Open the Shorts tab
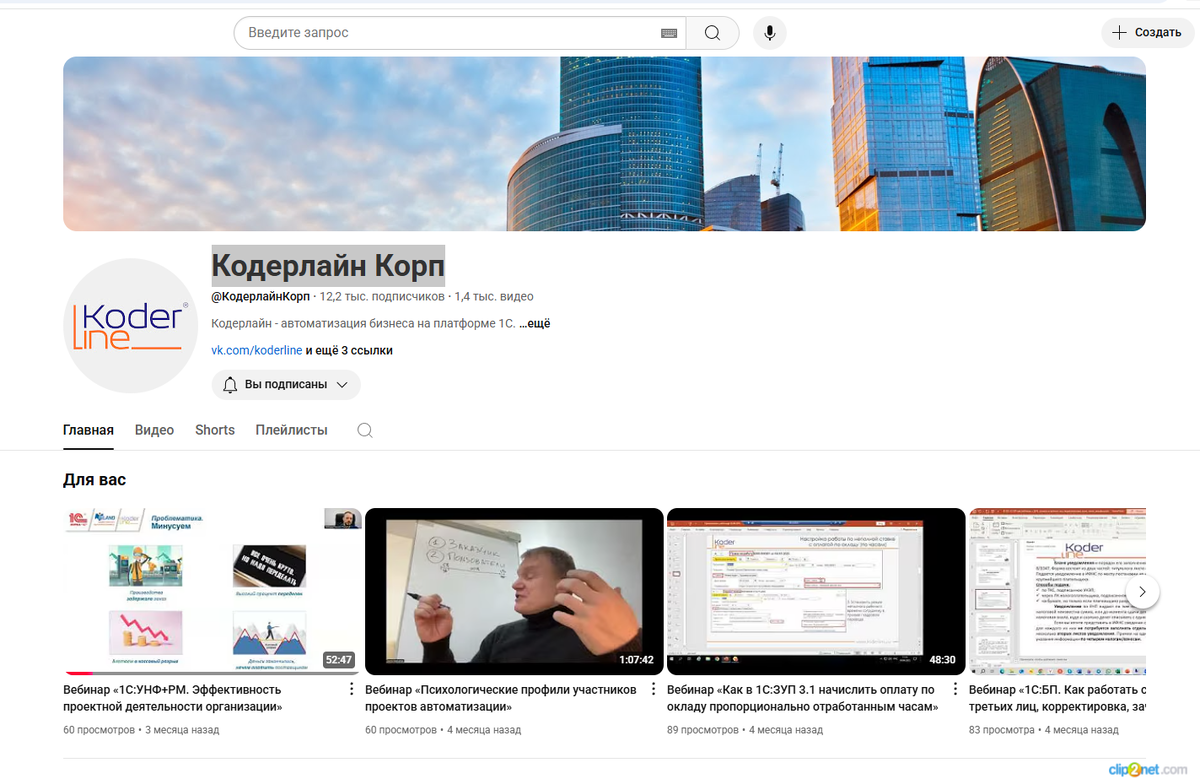Image resolution: width=1200 pixels, height=779 pixels. [215, 430]
